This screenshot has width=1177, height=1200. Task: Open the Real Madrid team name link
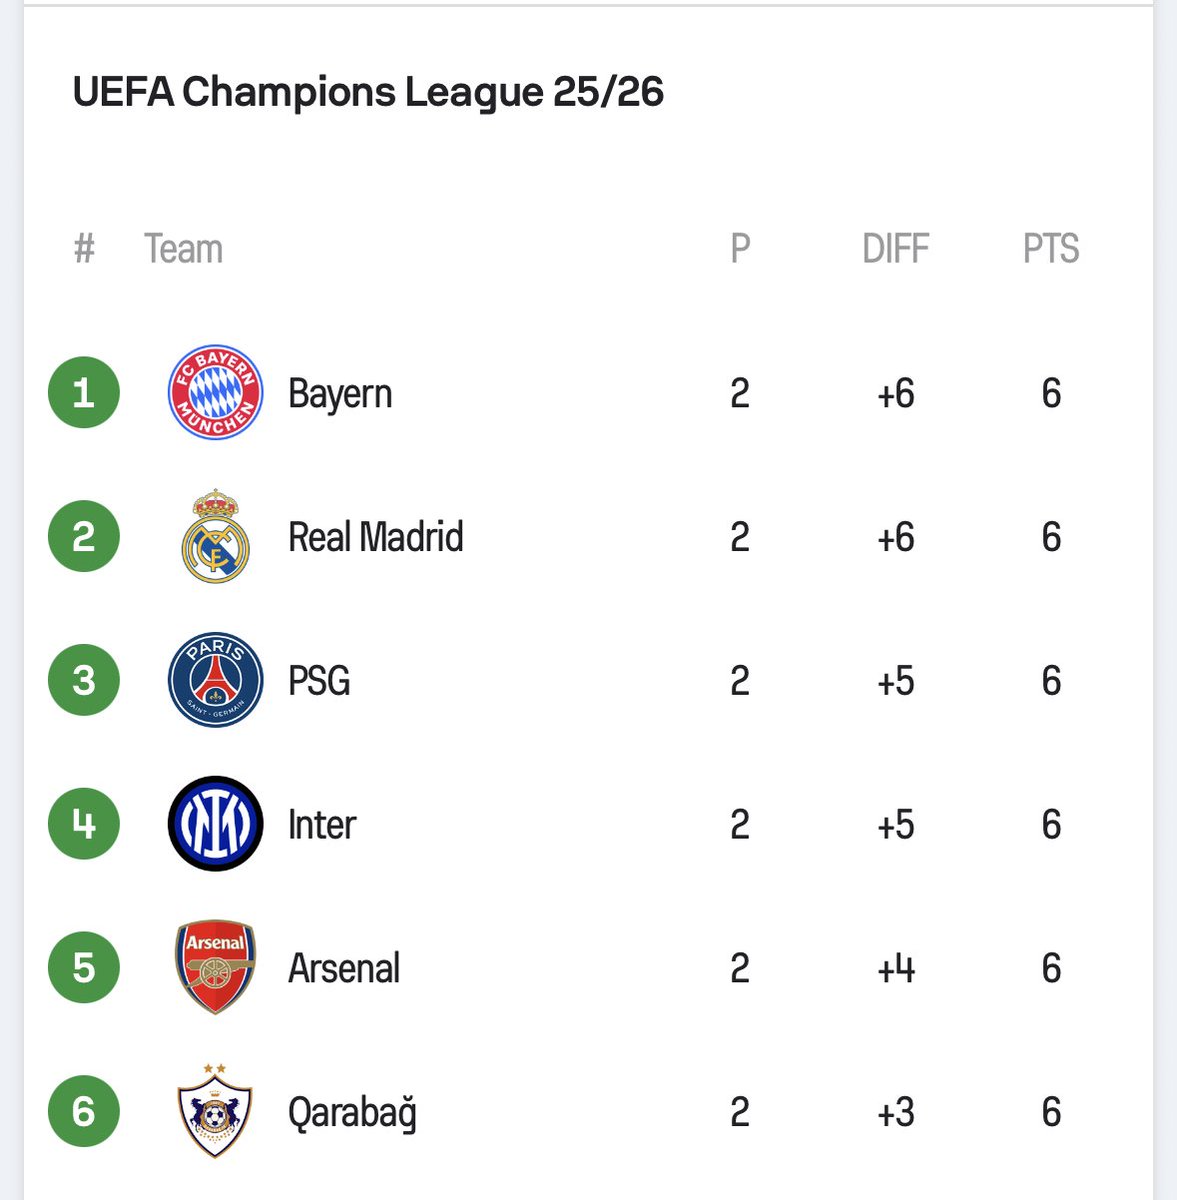375,537
